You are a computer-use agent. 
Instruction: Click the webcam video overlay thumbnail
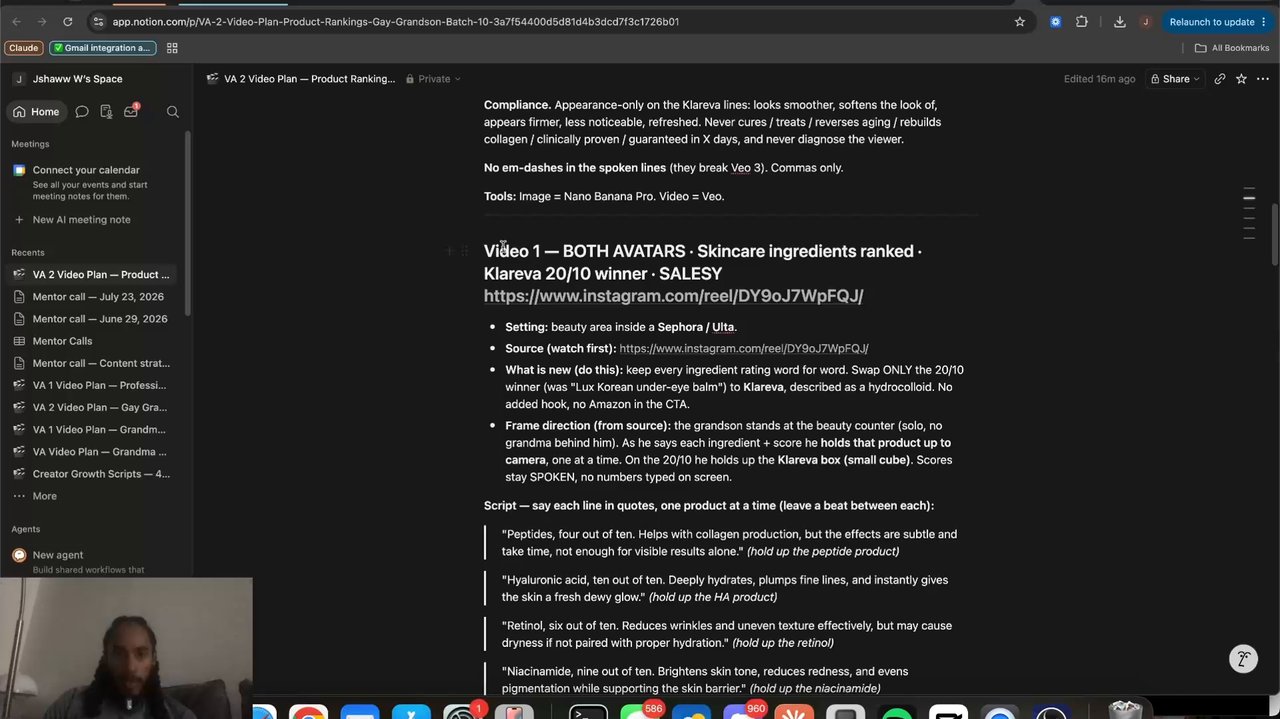click(126, 647)
